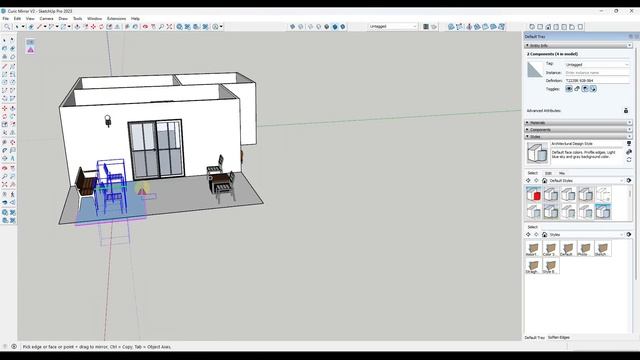Select the Isometric view icon

coord(532,27)
